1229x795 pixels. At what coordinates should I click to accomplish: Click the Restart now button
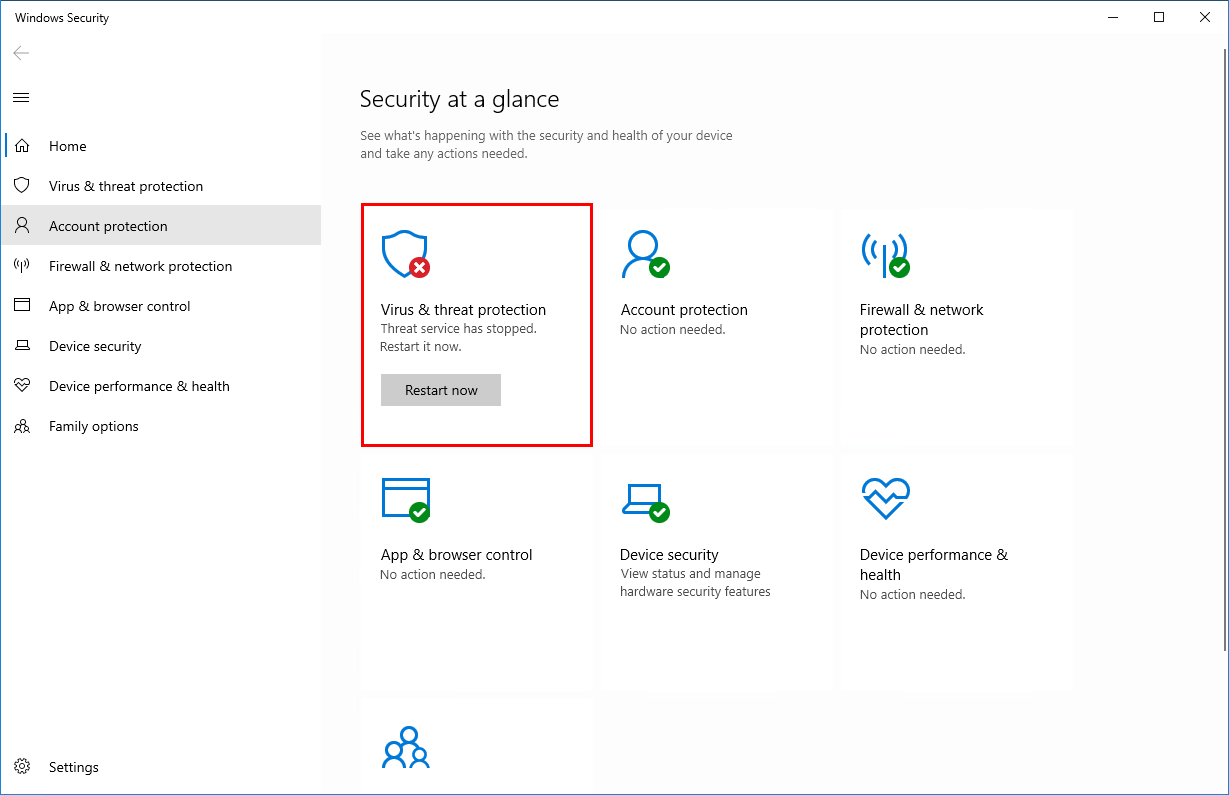pos(440,390)
